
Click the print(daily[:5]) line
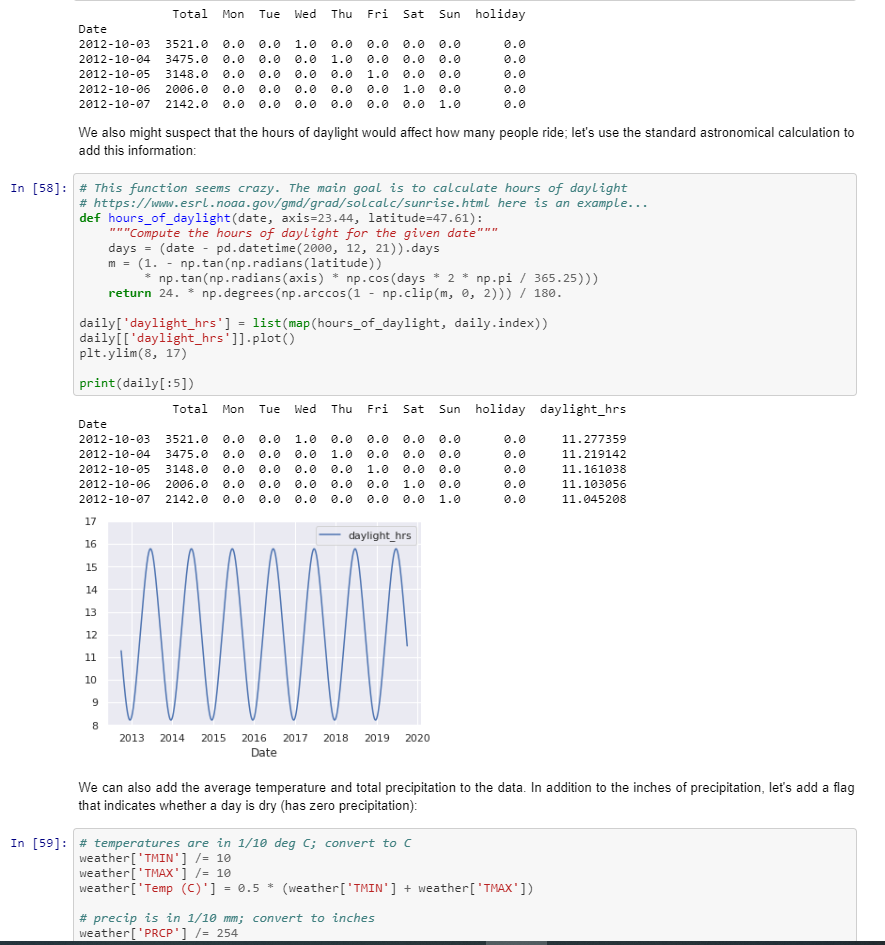point(137,383)
